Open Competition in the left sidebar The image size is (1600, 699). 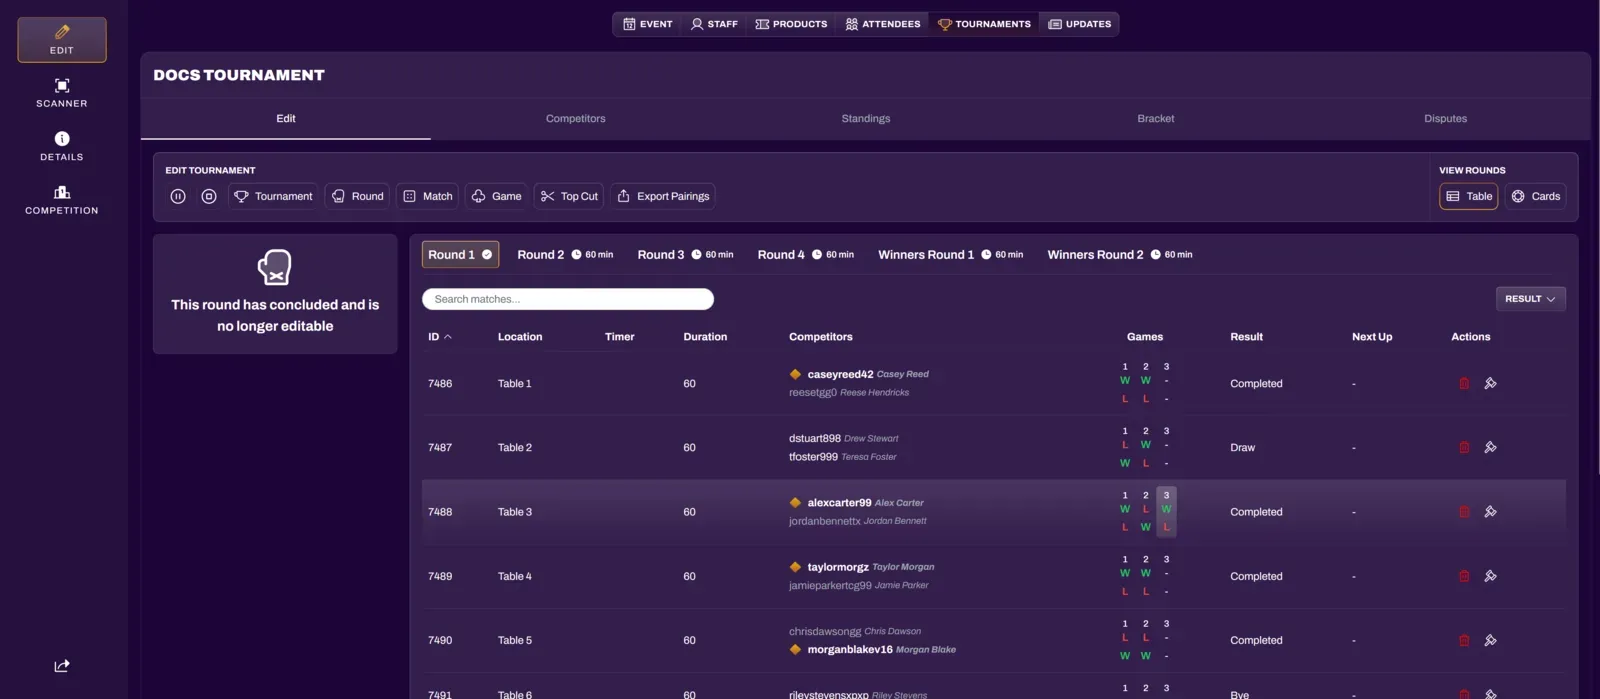[62, 199]
